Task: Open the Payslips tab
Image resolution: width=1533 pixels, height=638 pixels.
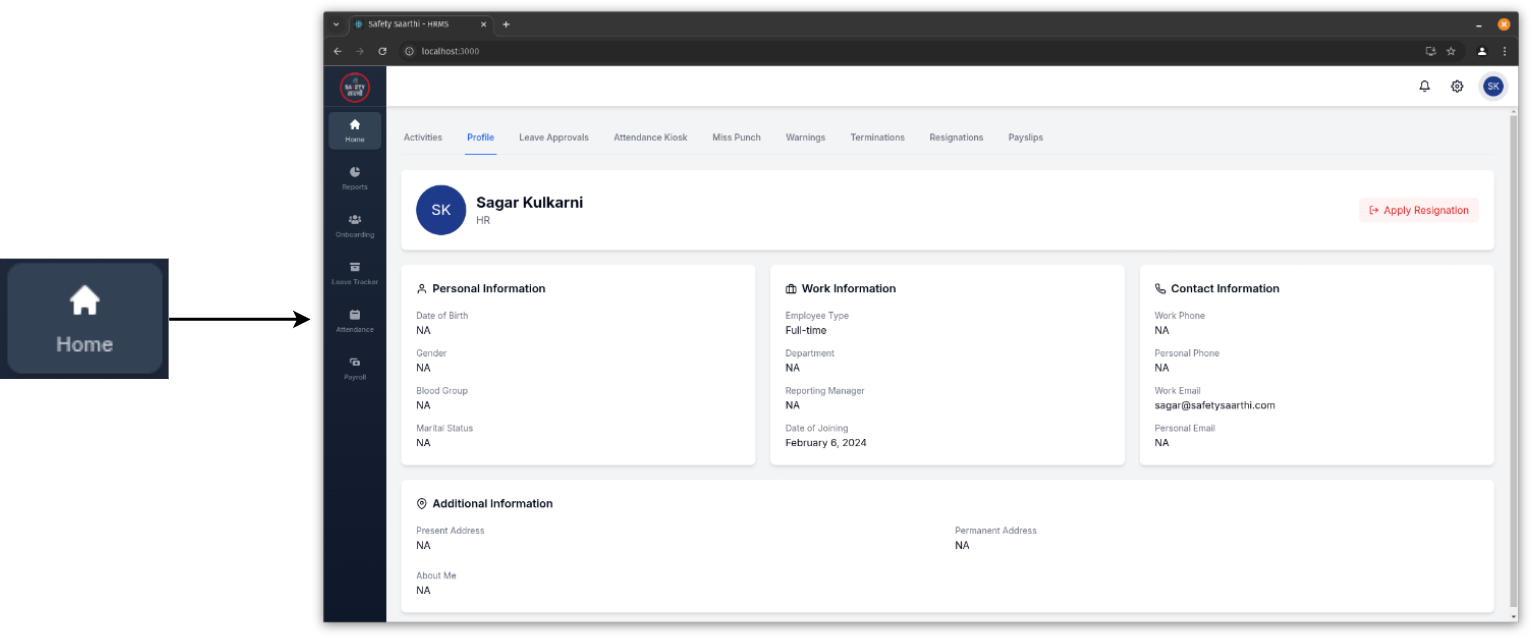Action: (x=1025, y=137)
